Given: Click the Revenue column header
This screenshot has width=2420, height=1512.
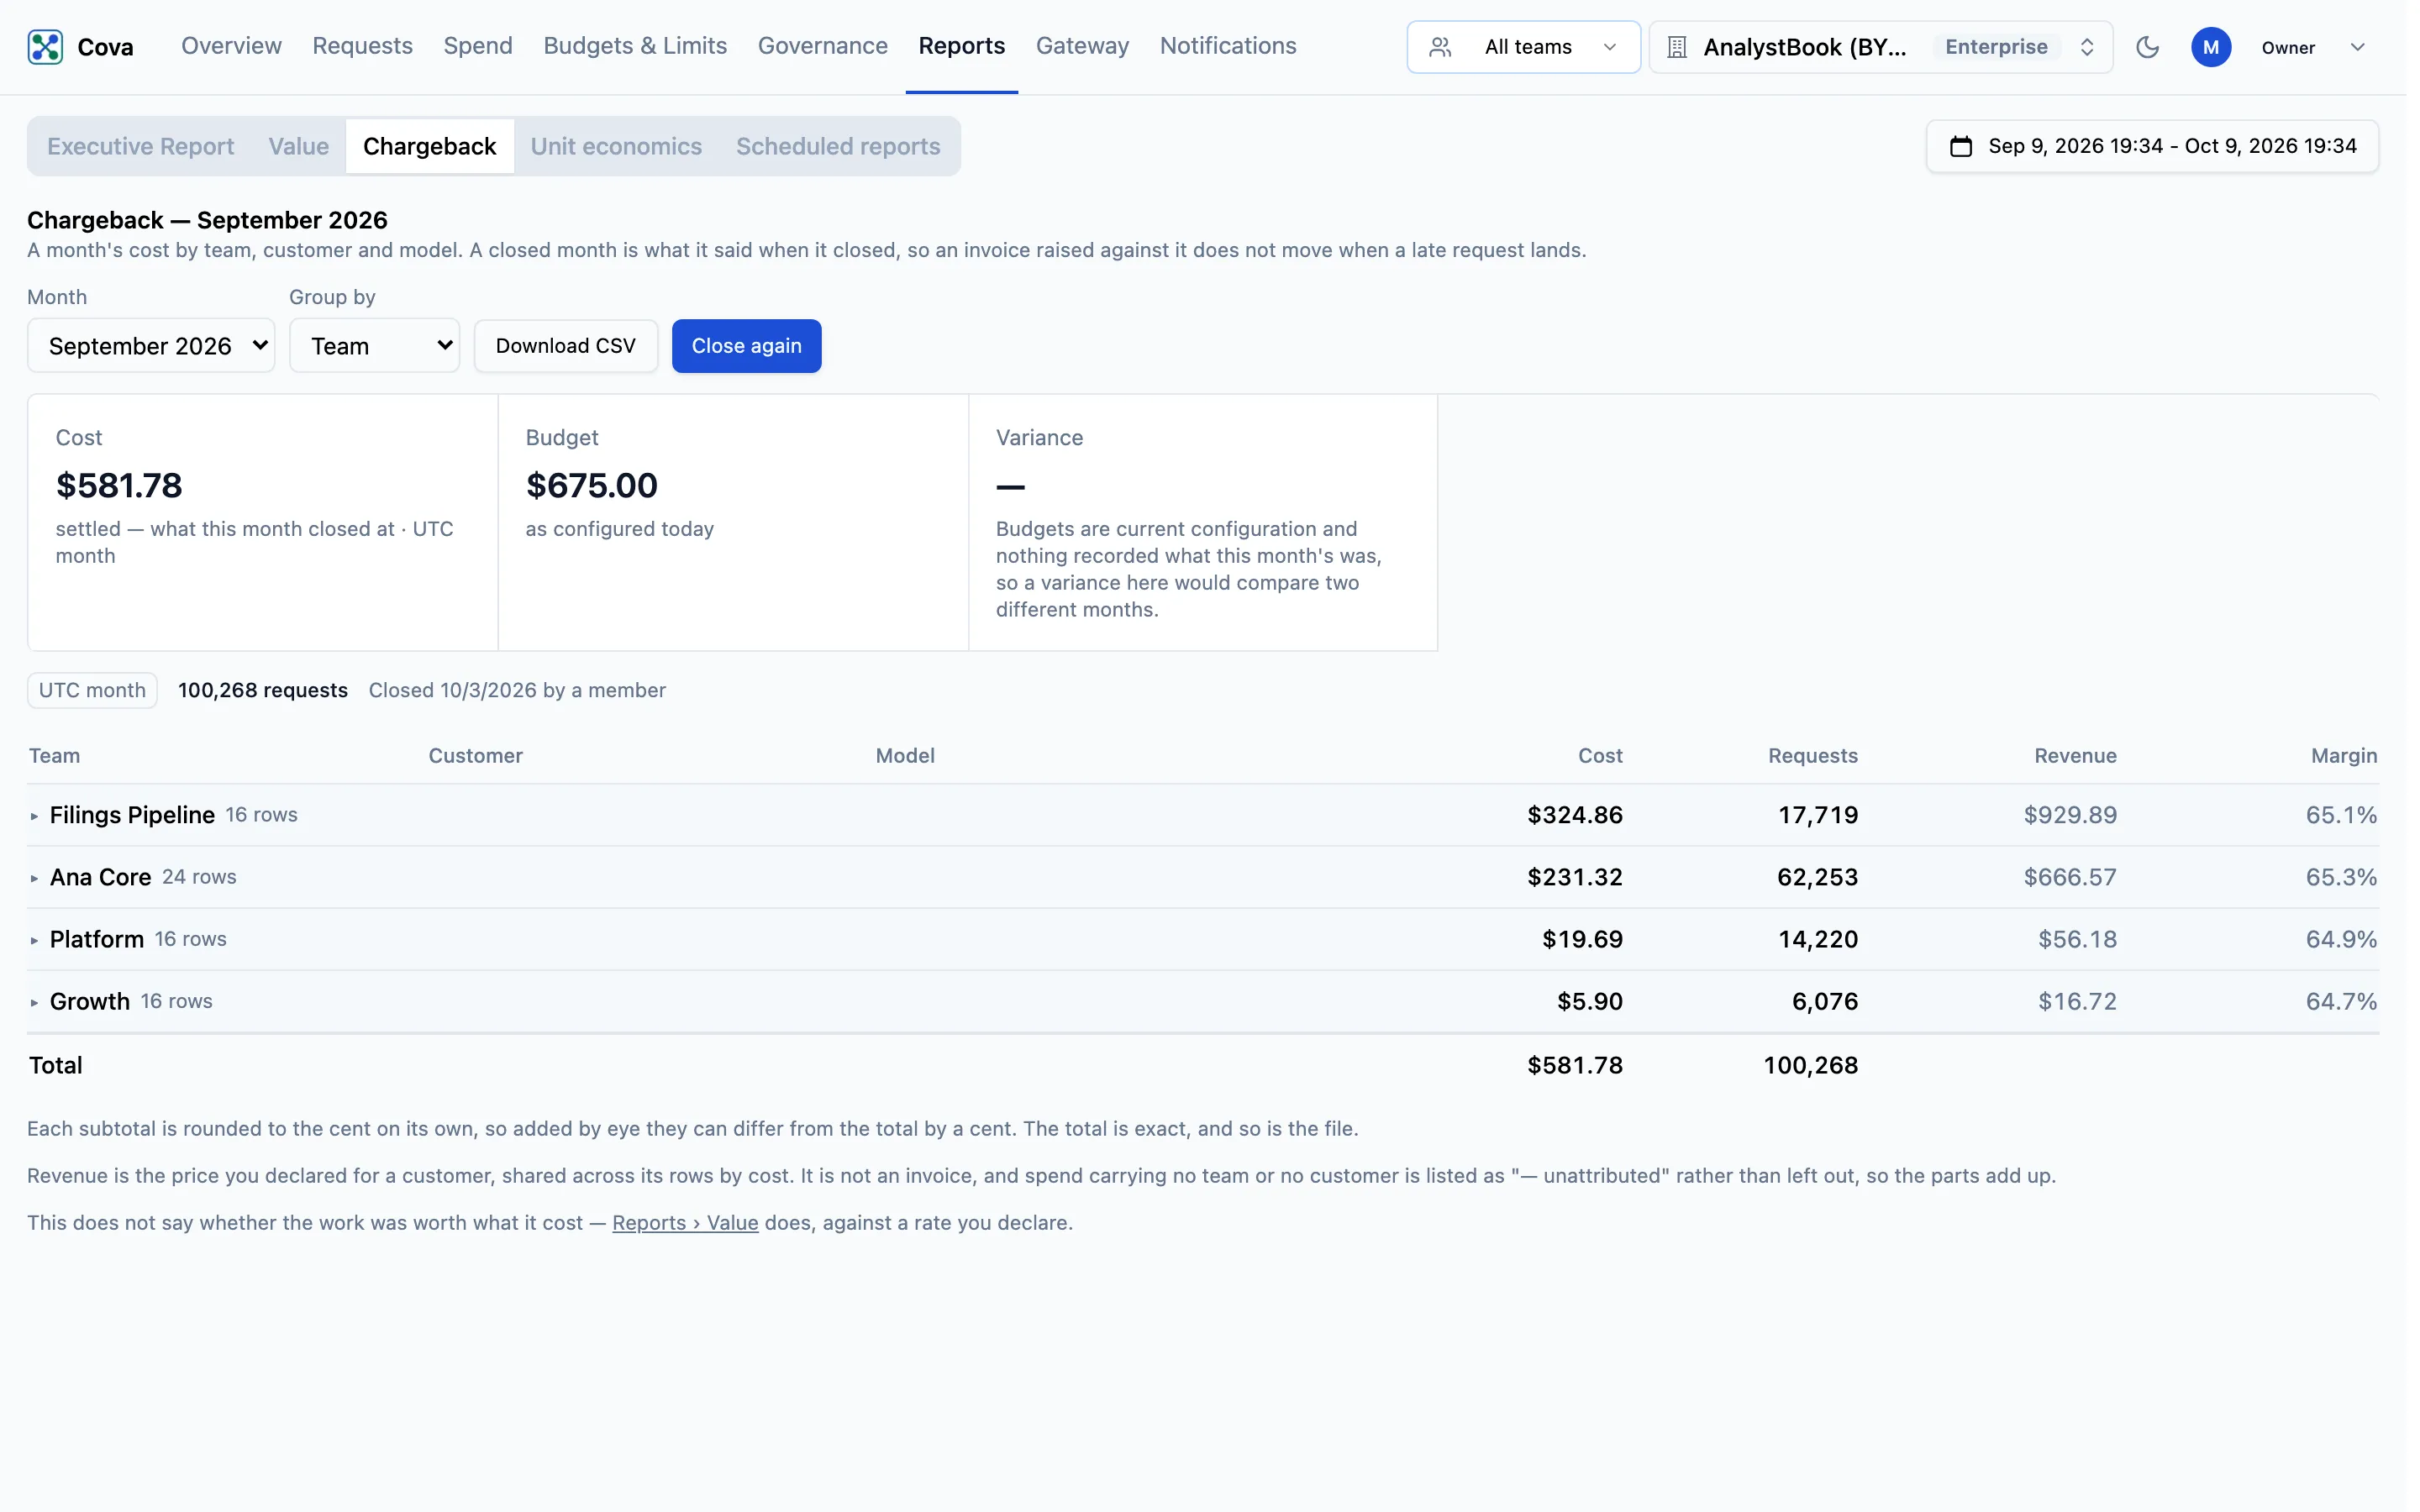Looking at the screenshot, I should (2075, 756).
